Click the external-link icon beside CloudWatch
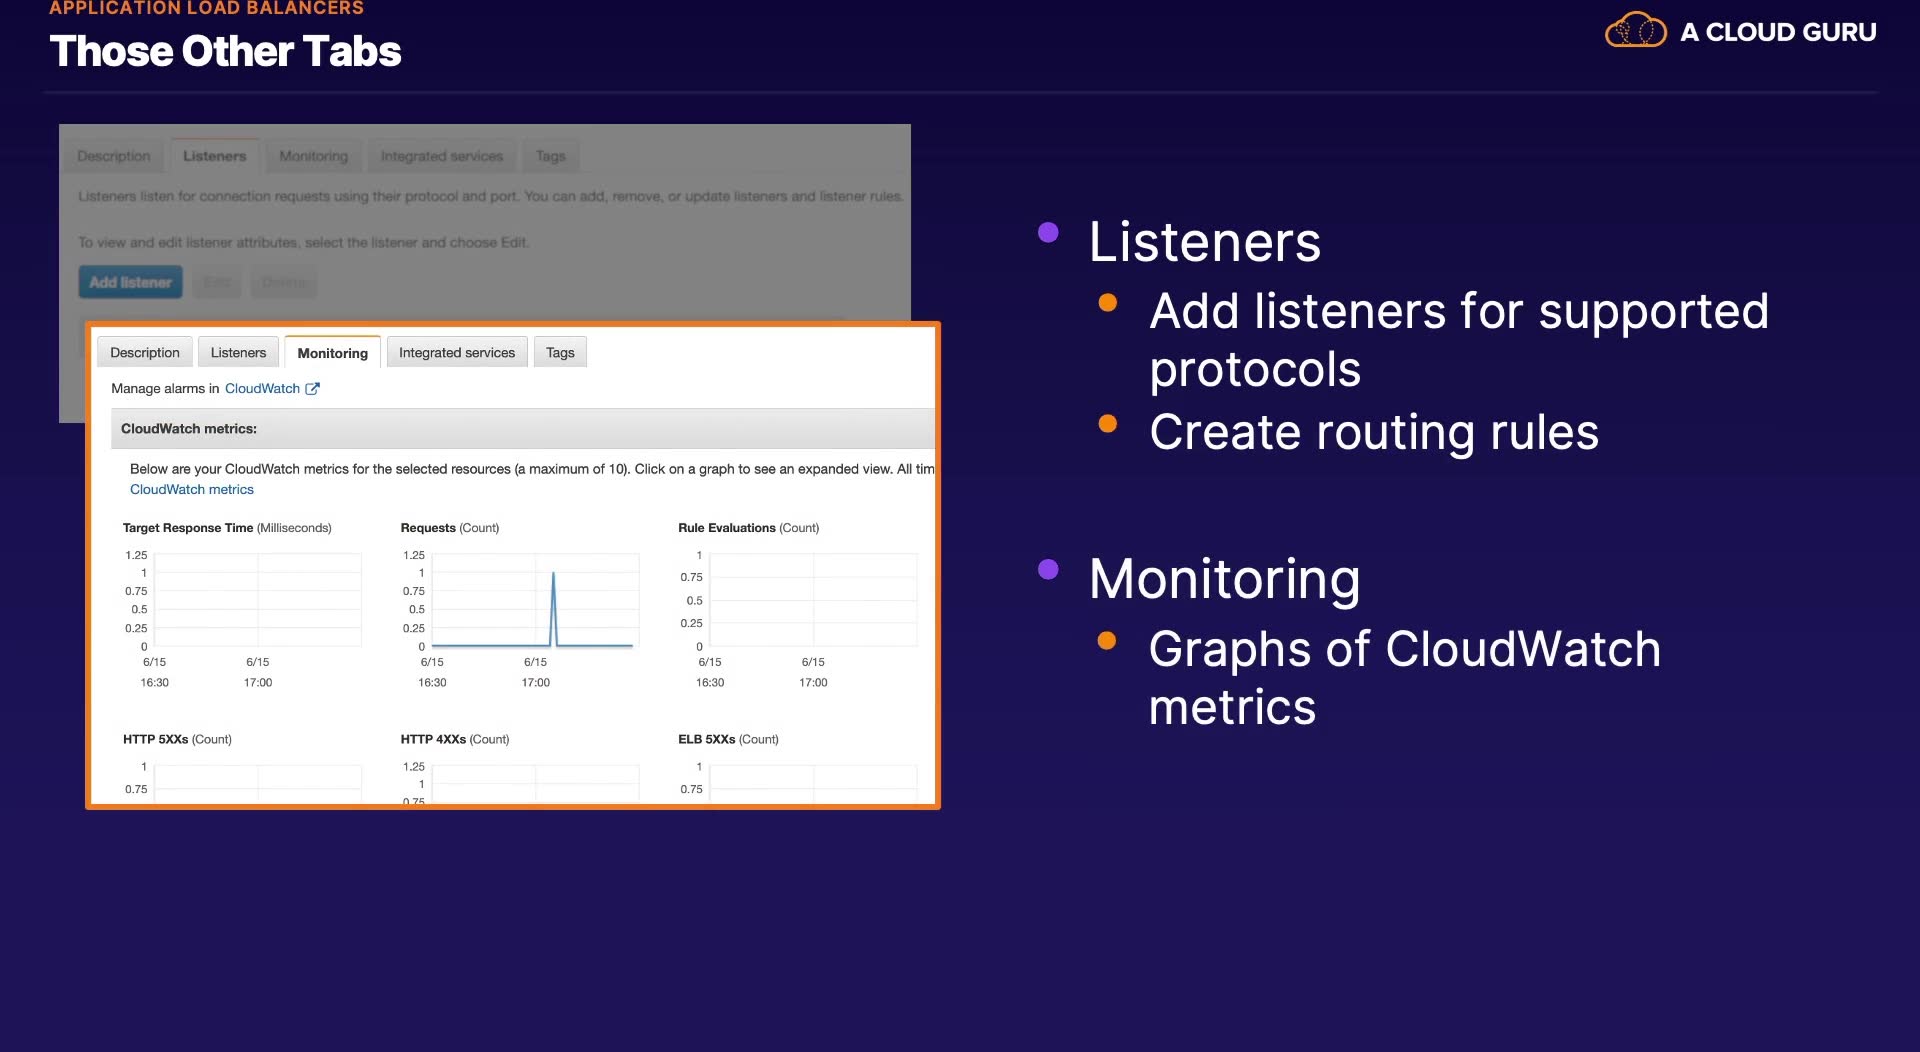1920x1052 pixels. (312, 389)
